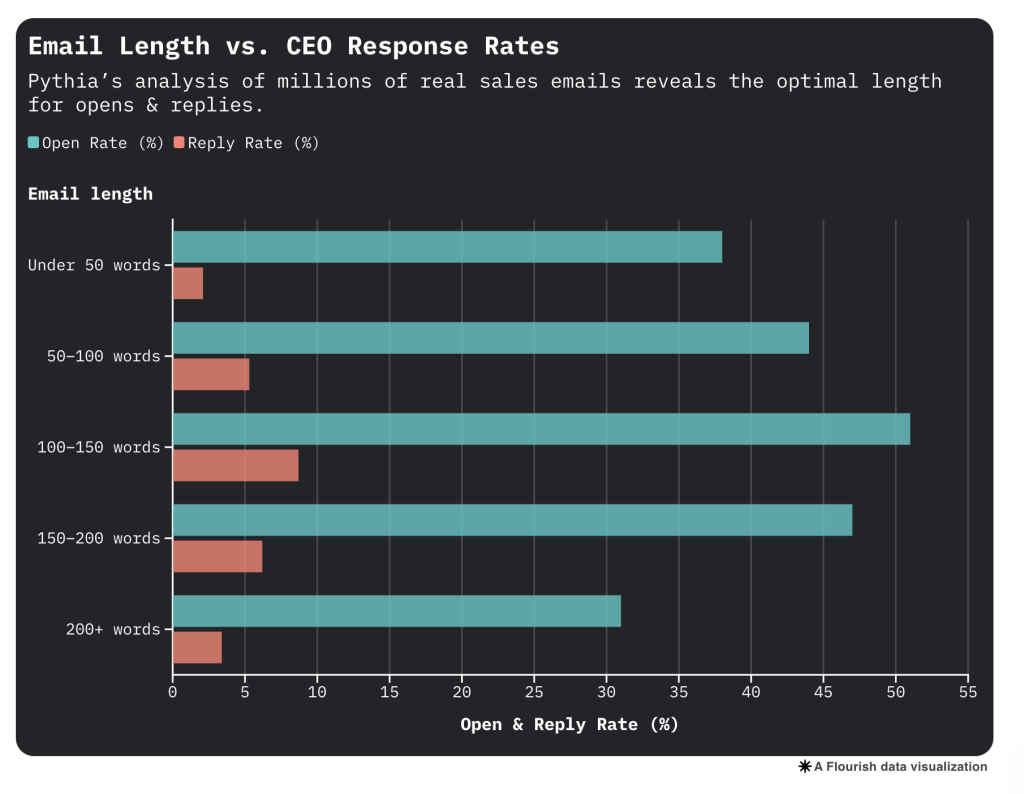Click the 'Open & Reply Rate (%)' axis title

[569, 724]
